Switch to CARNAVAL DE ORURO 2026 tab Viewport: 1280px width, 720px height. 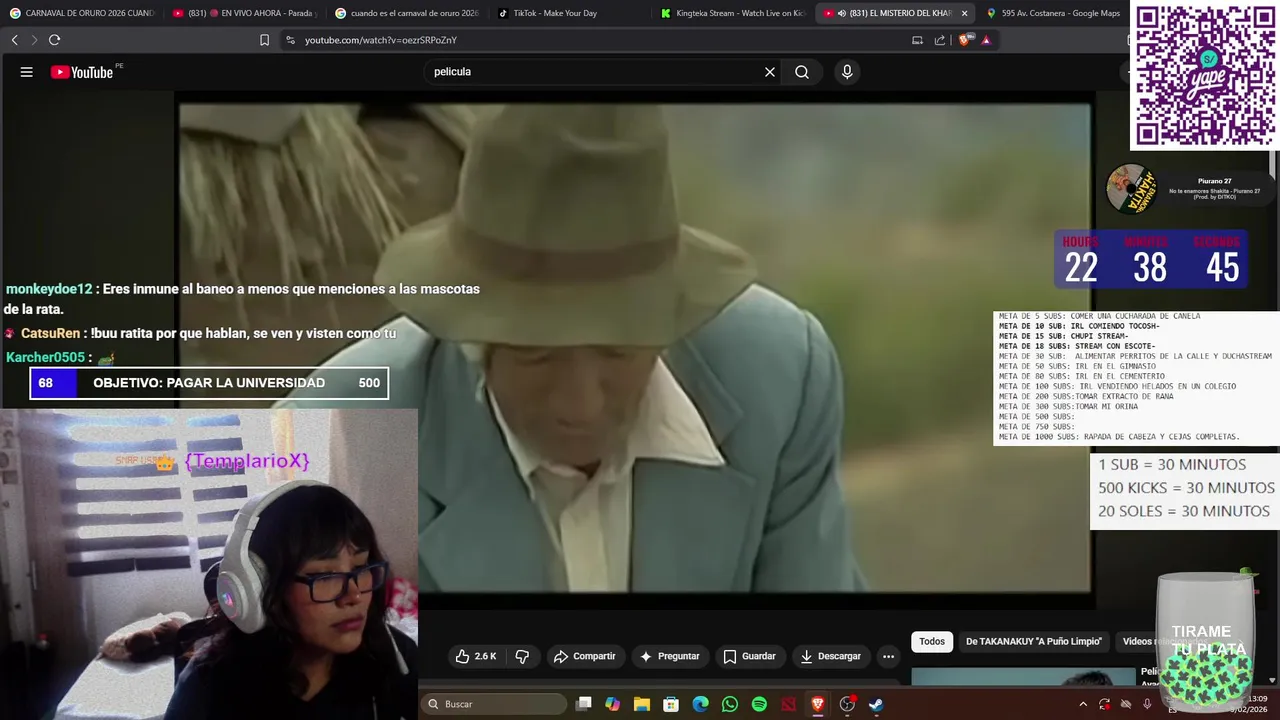coord(82,13)
